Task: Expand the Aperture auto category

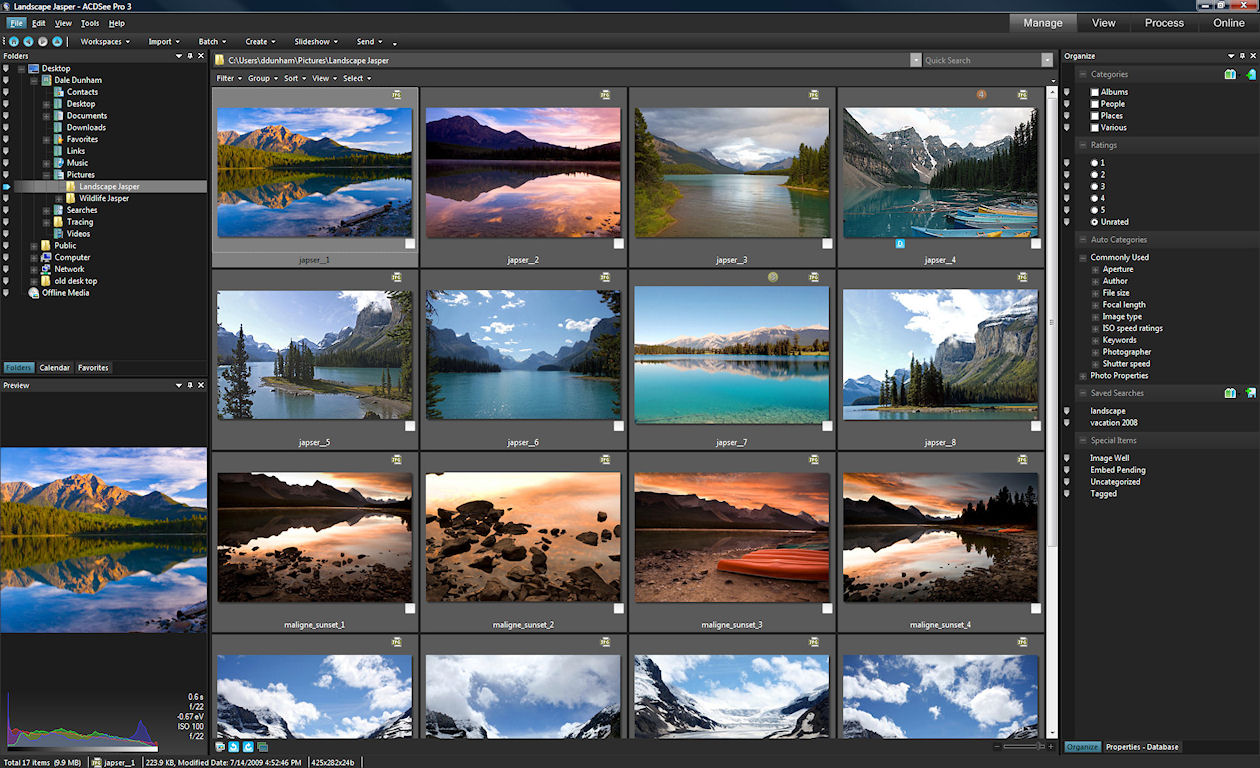Action: tap(1096, 269)
